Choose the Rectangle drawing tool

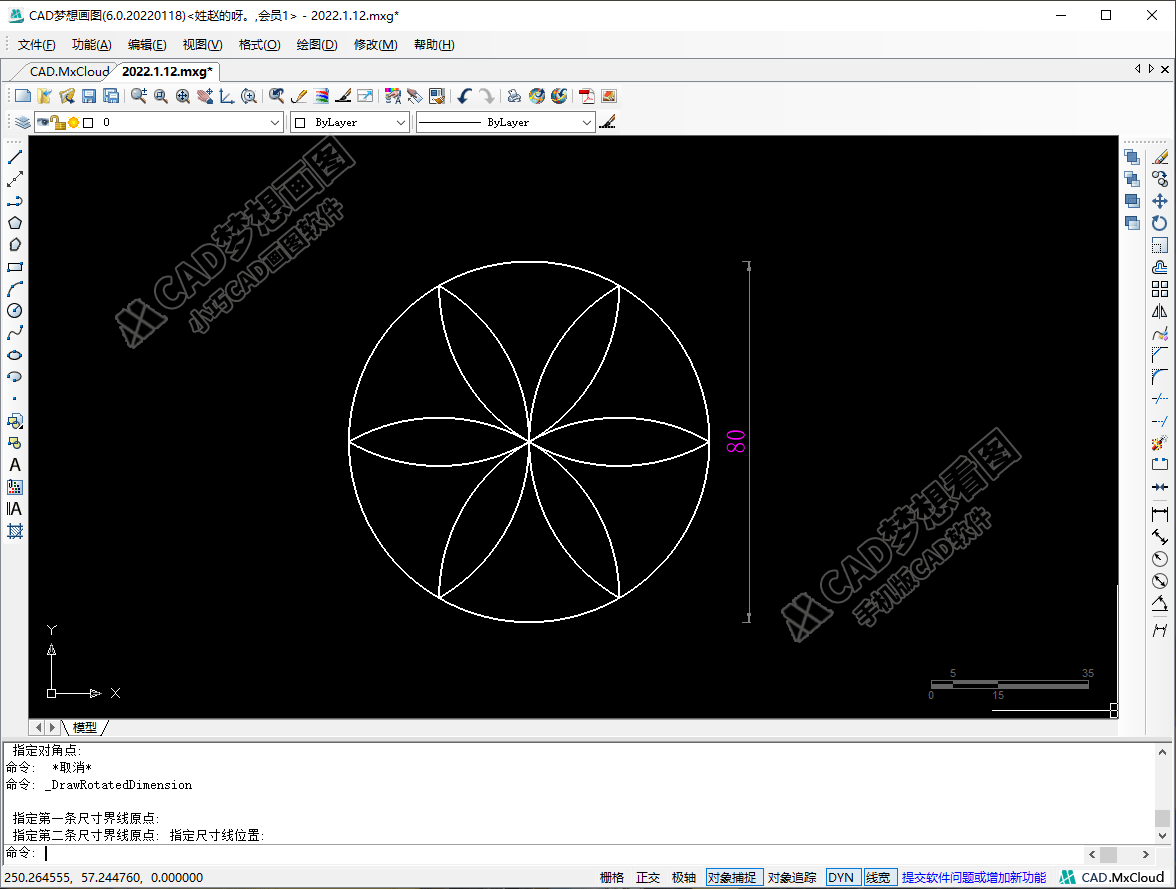click(x=15, y=267)
